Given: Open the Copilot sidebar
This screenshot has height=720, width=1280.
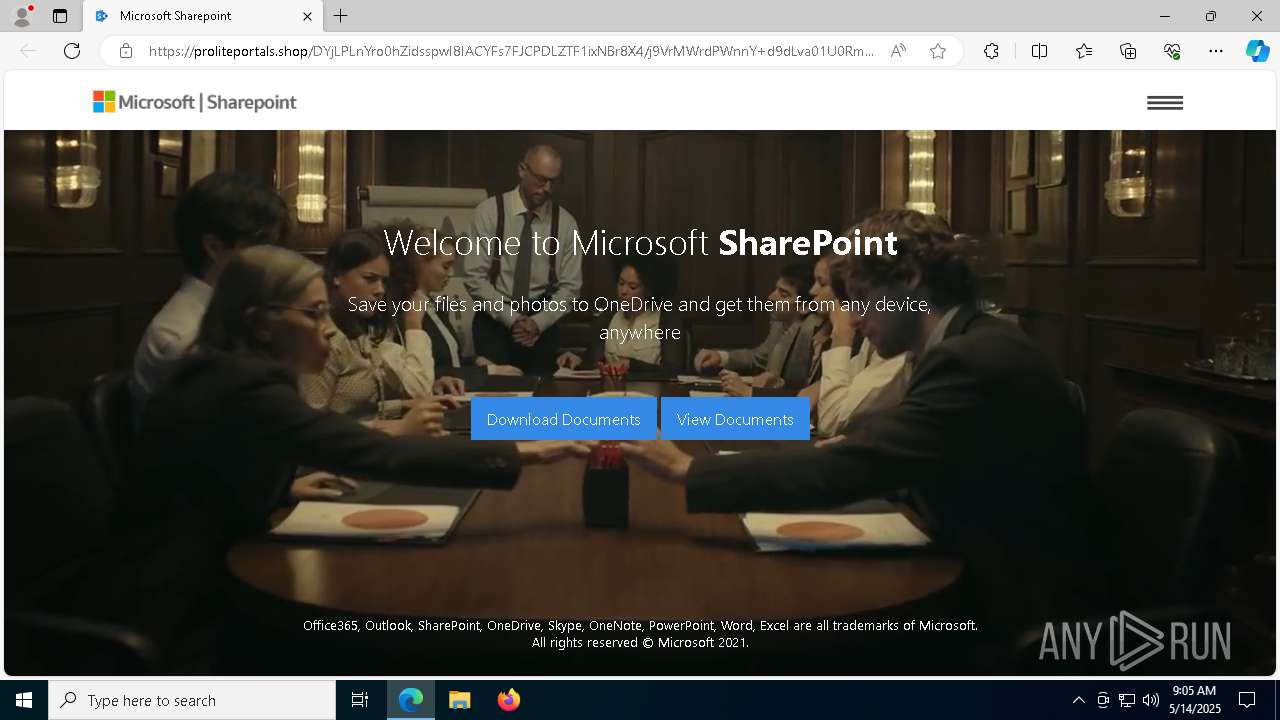Looking at the screenshot, I should 1257,51.
